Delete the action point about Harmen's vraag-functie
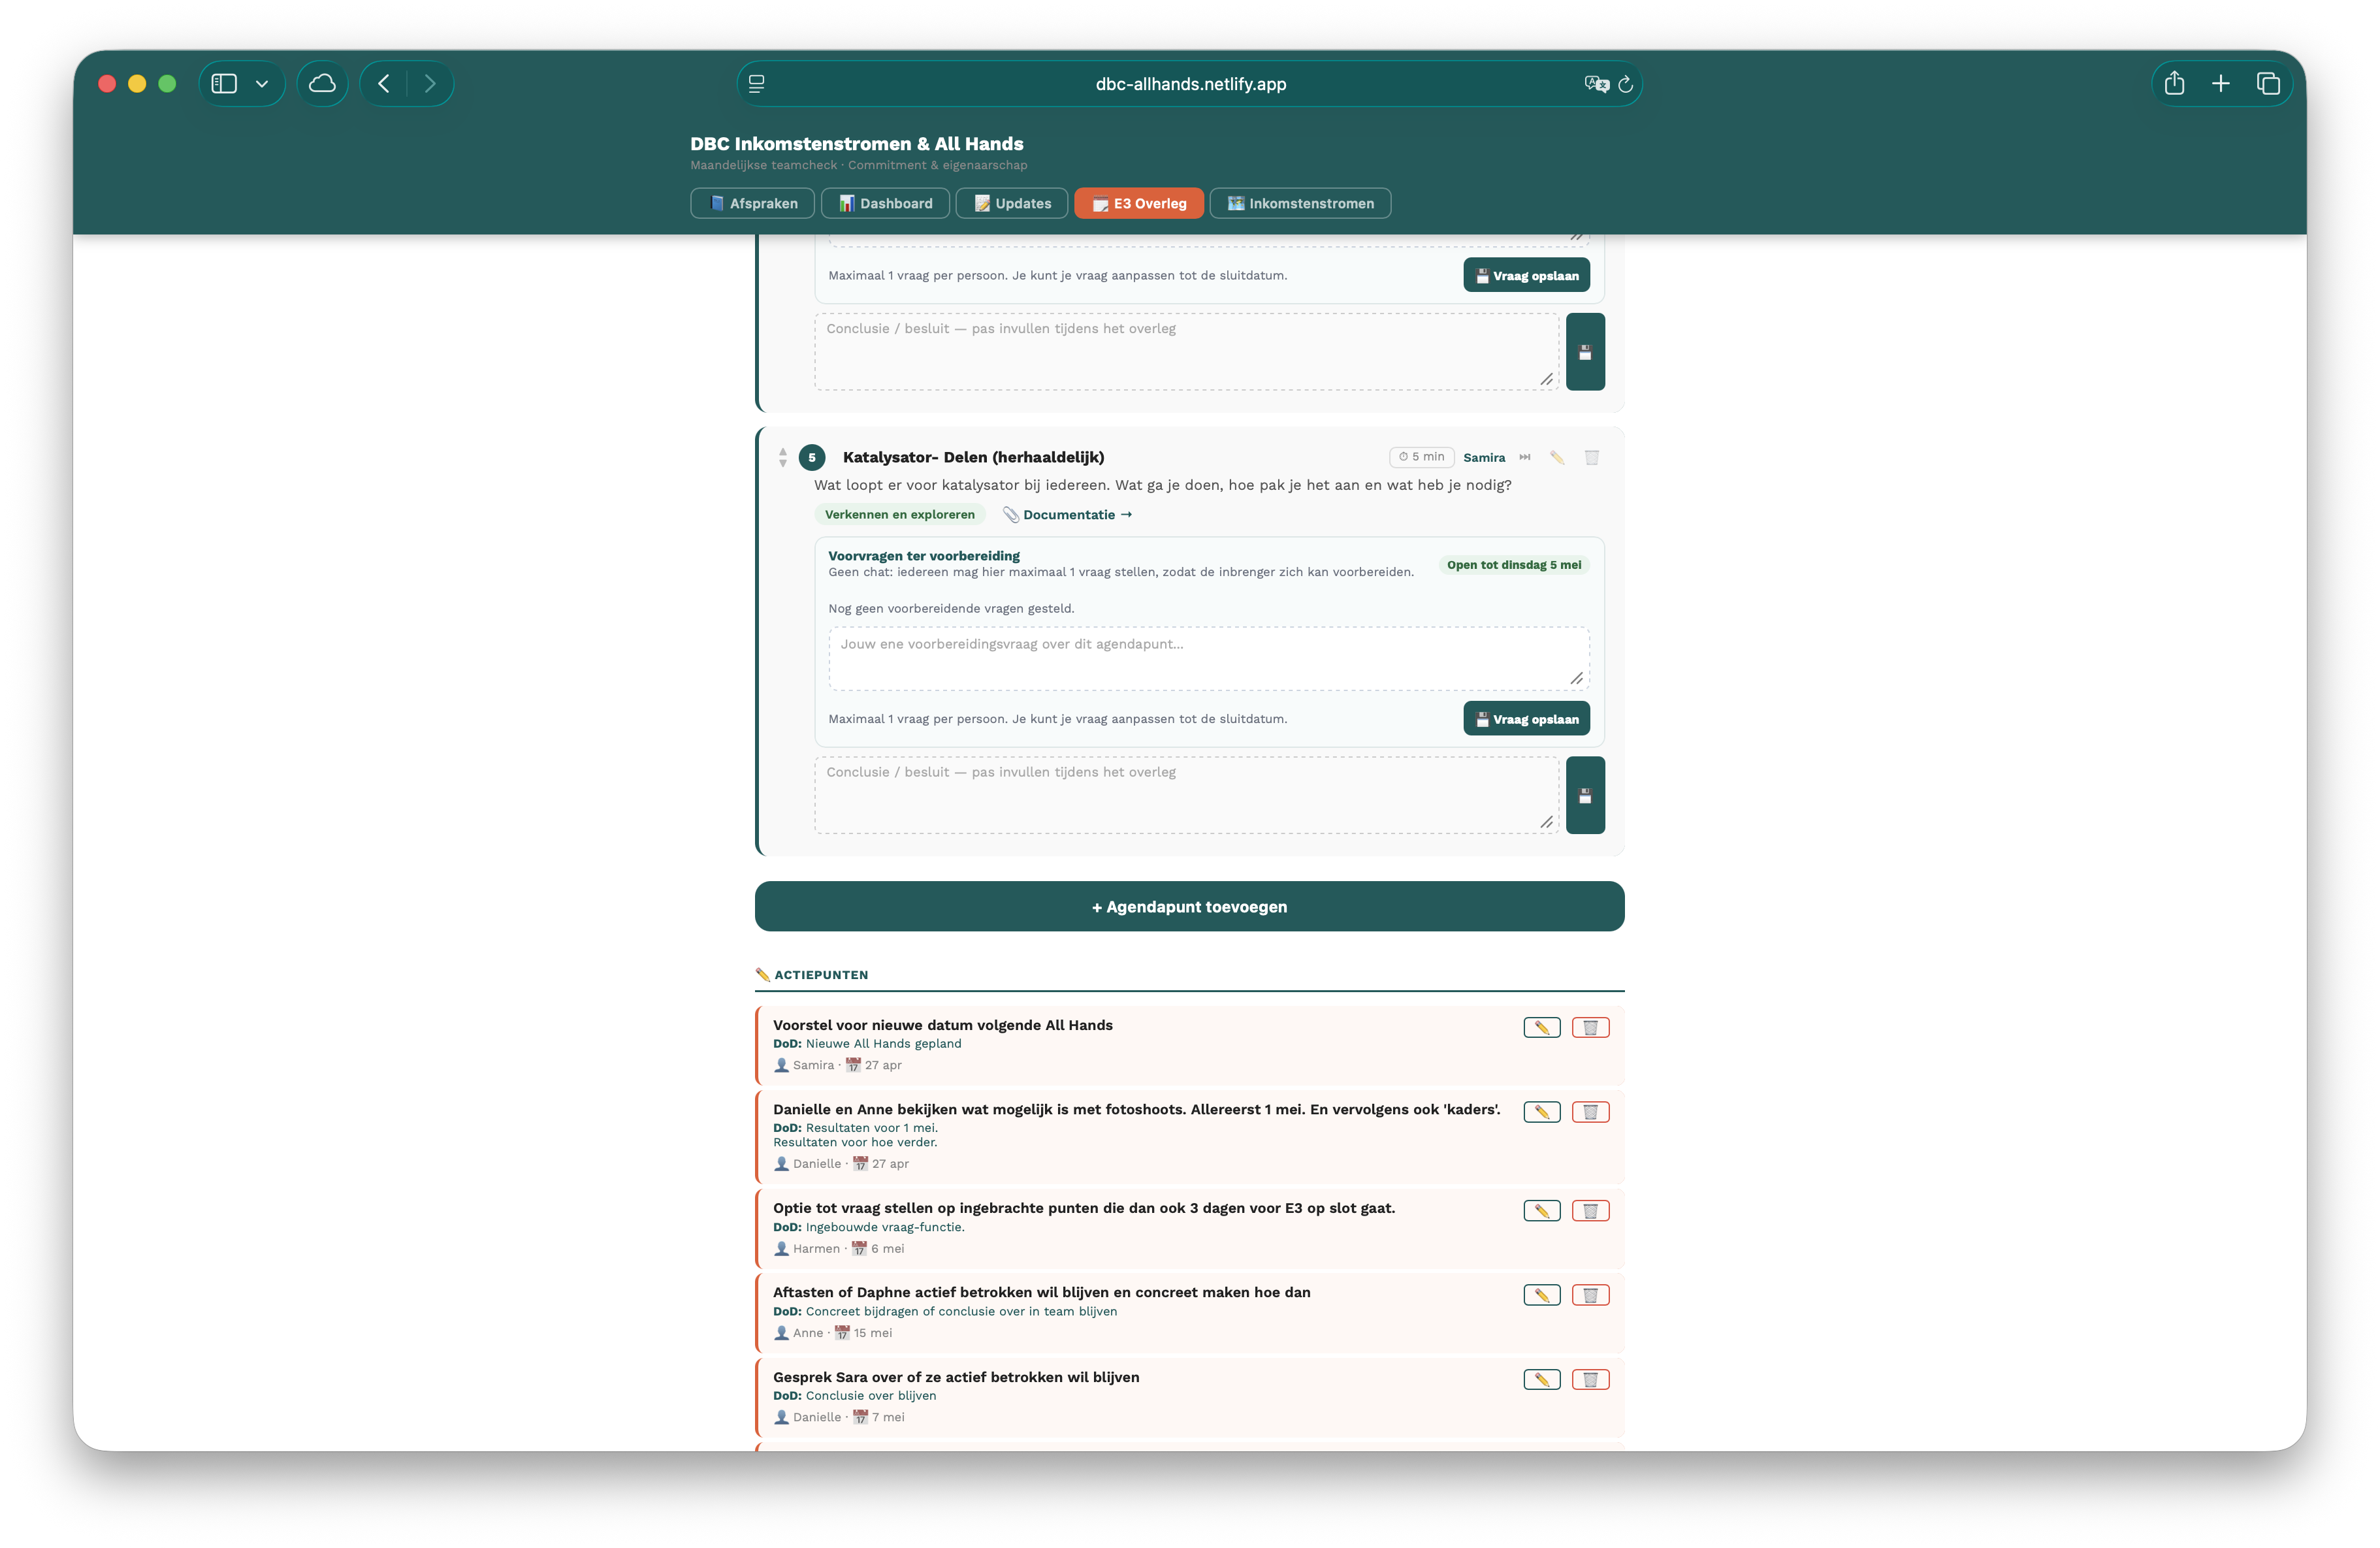The width and height of the screenshot is (2380, 1548). point(1592,1211)
